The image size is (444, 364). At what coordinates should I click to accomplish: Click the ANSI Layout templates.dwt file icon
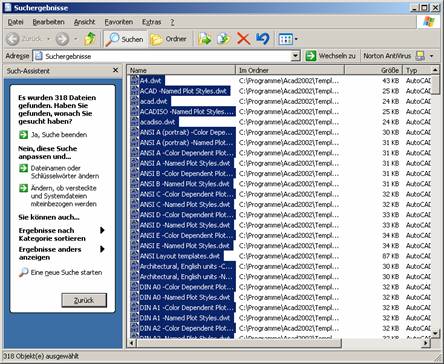[134, 256]
